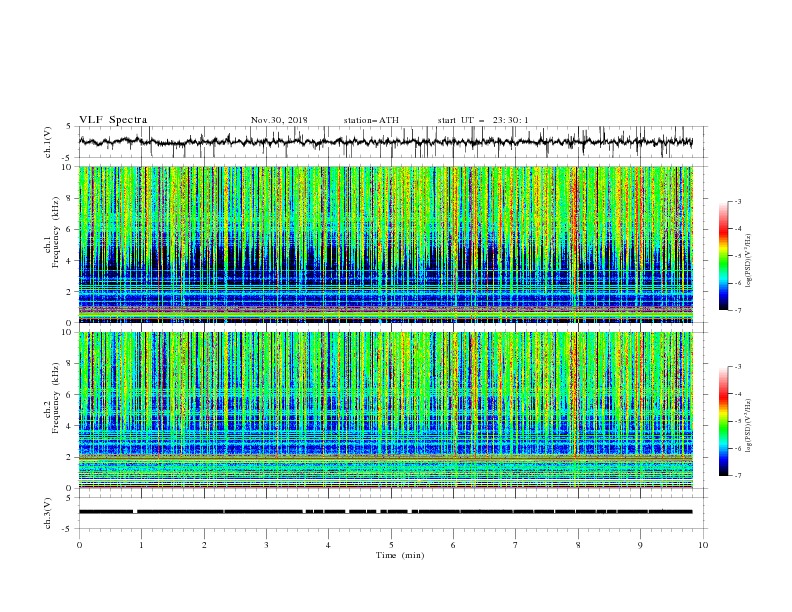
Task: Click the ch.2 spectrogram color scale bar
Action: click(724, 421)
